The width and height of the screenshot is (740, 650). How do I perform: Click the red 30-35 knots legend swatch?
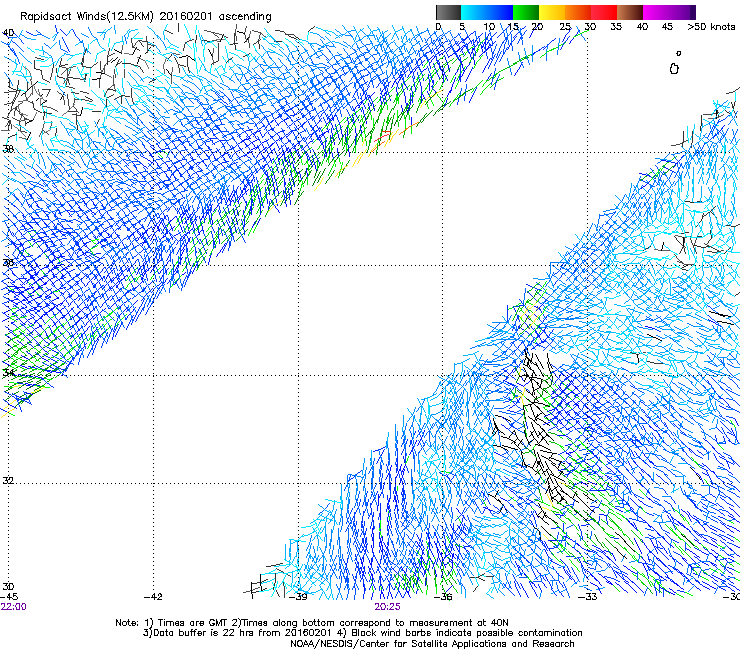pos(604,12)
